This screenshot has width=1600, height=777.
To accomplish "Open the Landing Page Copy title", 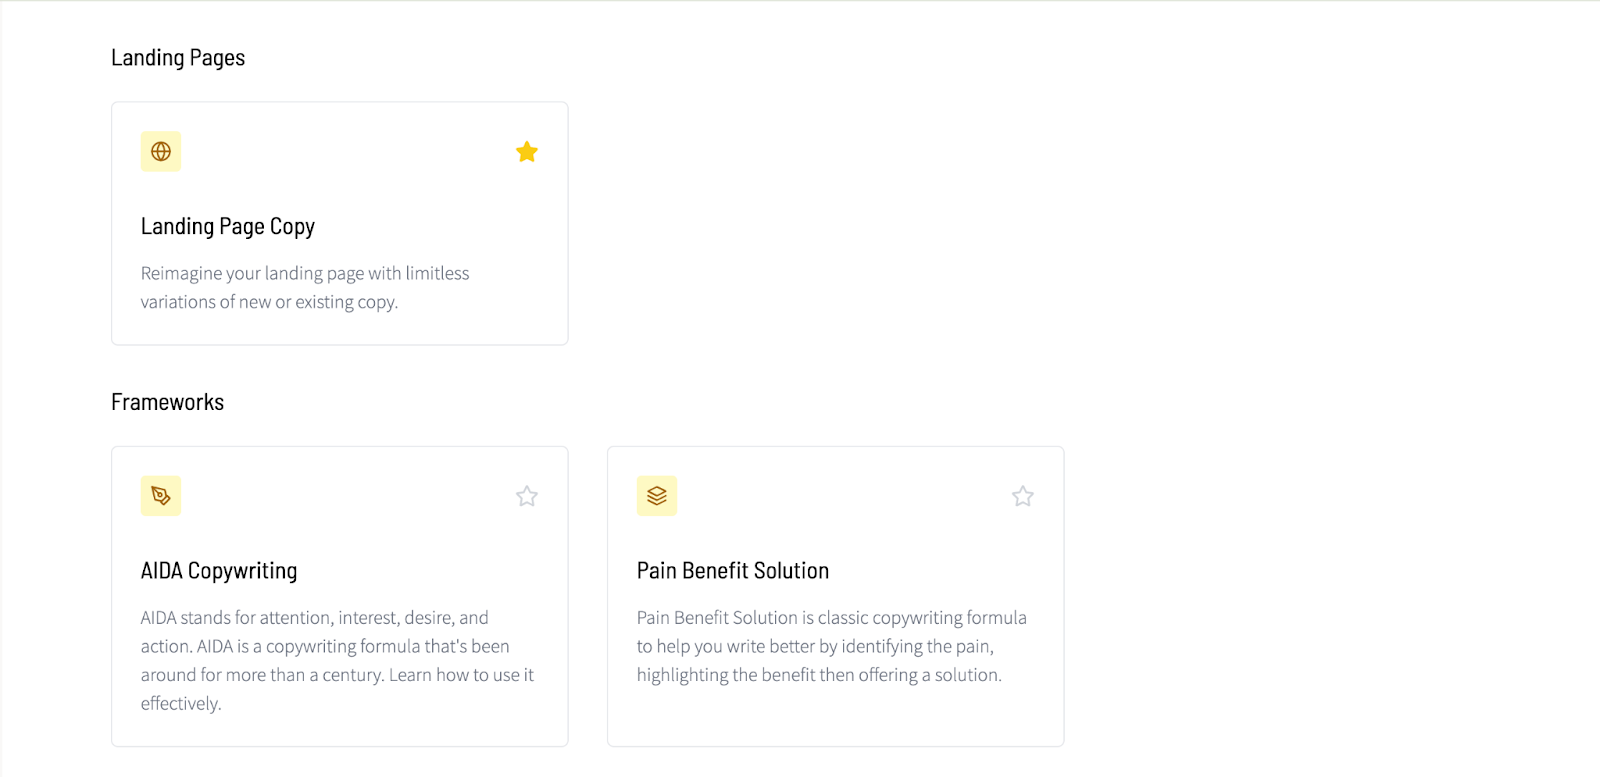I will (x=228, y=227).
